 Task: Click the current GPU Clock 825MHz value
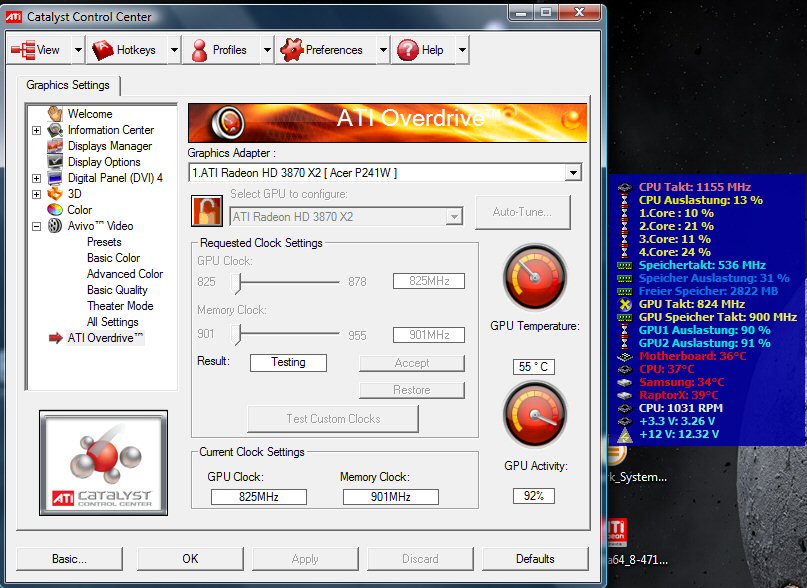258,497
